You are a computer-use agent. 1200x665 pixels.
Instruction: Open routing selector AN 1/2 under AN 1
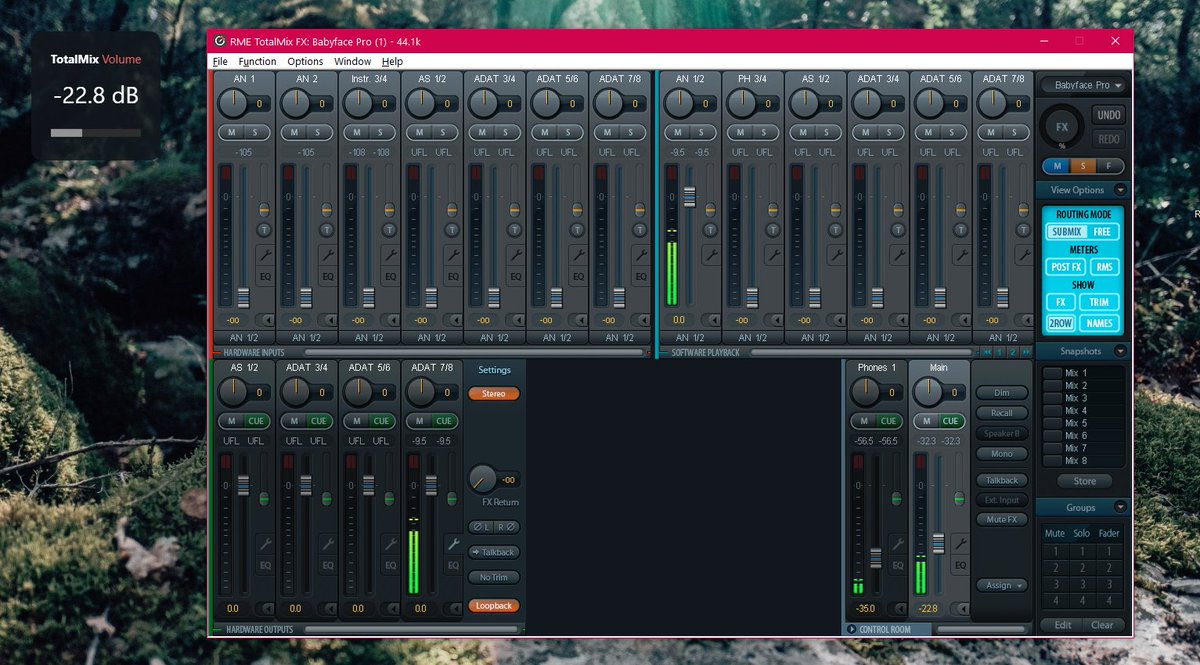click(x=246, y=337)
